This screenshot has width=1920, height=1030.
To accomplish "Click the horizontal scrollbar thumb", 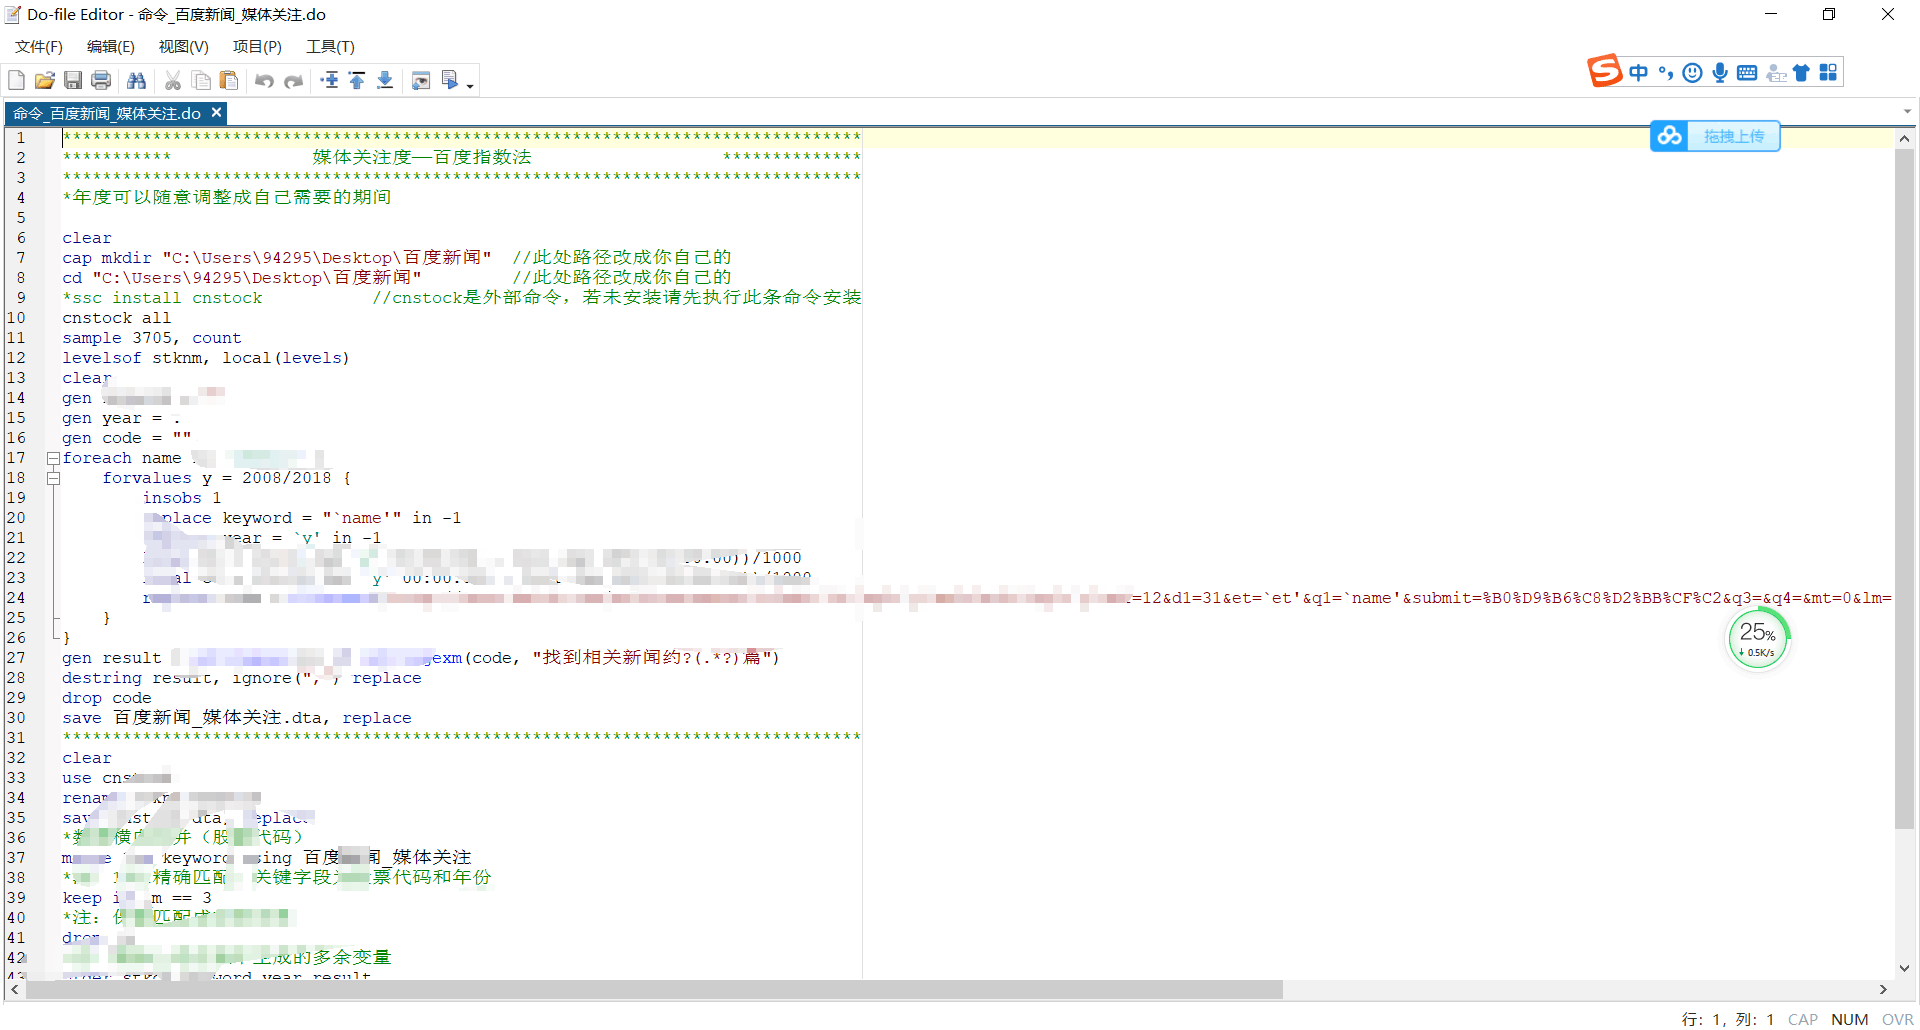I will click(654, 990).
